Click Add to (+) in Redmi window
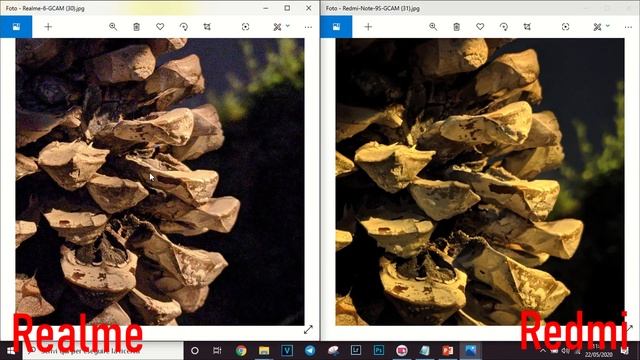The width and height of the screenshot is (640, 360). (x=368, y=27)
